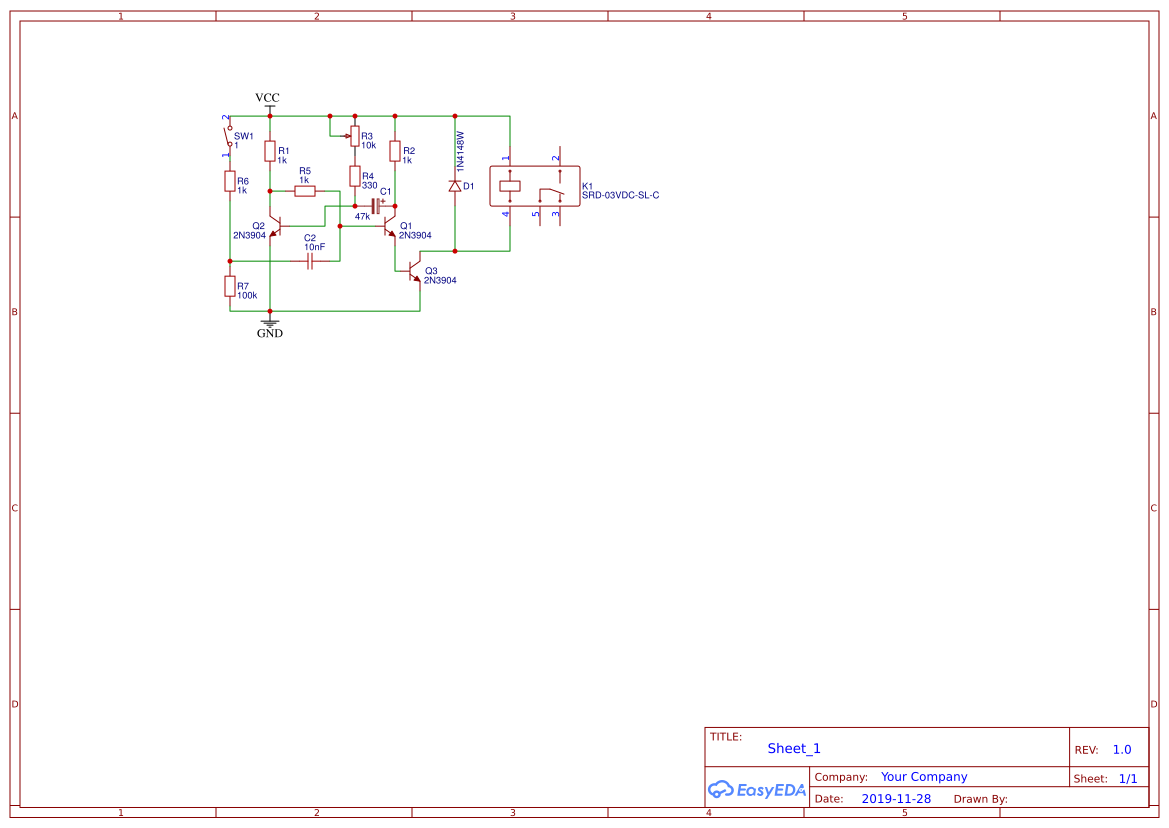This screenshot has width=1169, height=828.
Task: Click relay pin number 4 label
Action: click(505, 214)
